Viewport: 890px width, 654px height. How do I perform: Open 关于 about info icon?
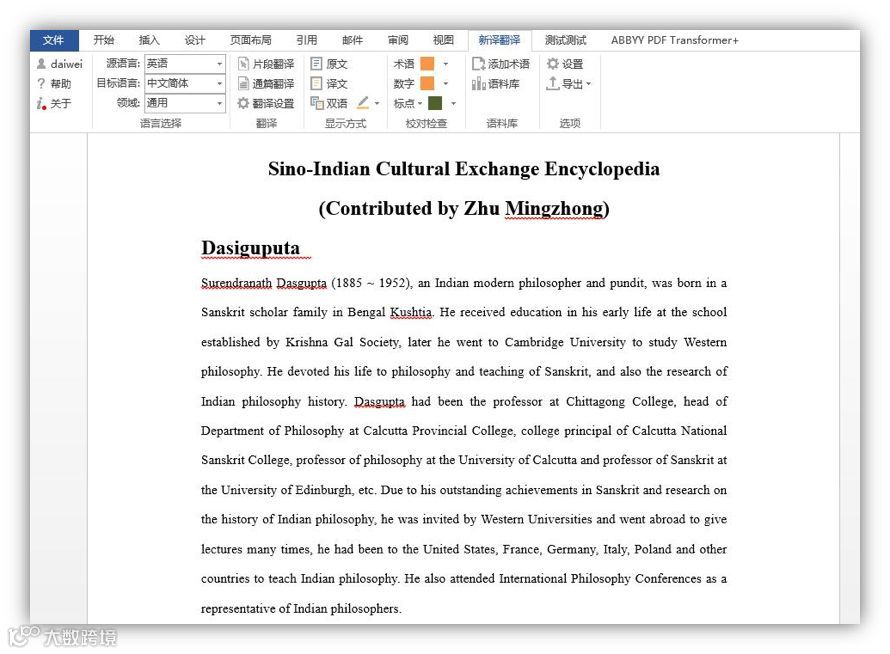click(41, 103)
